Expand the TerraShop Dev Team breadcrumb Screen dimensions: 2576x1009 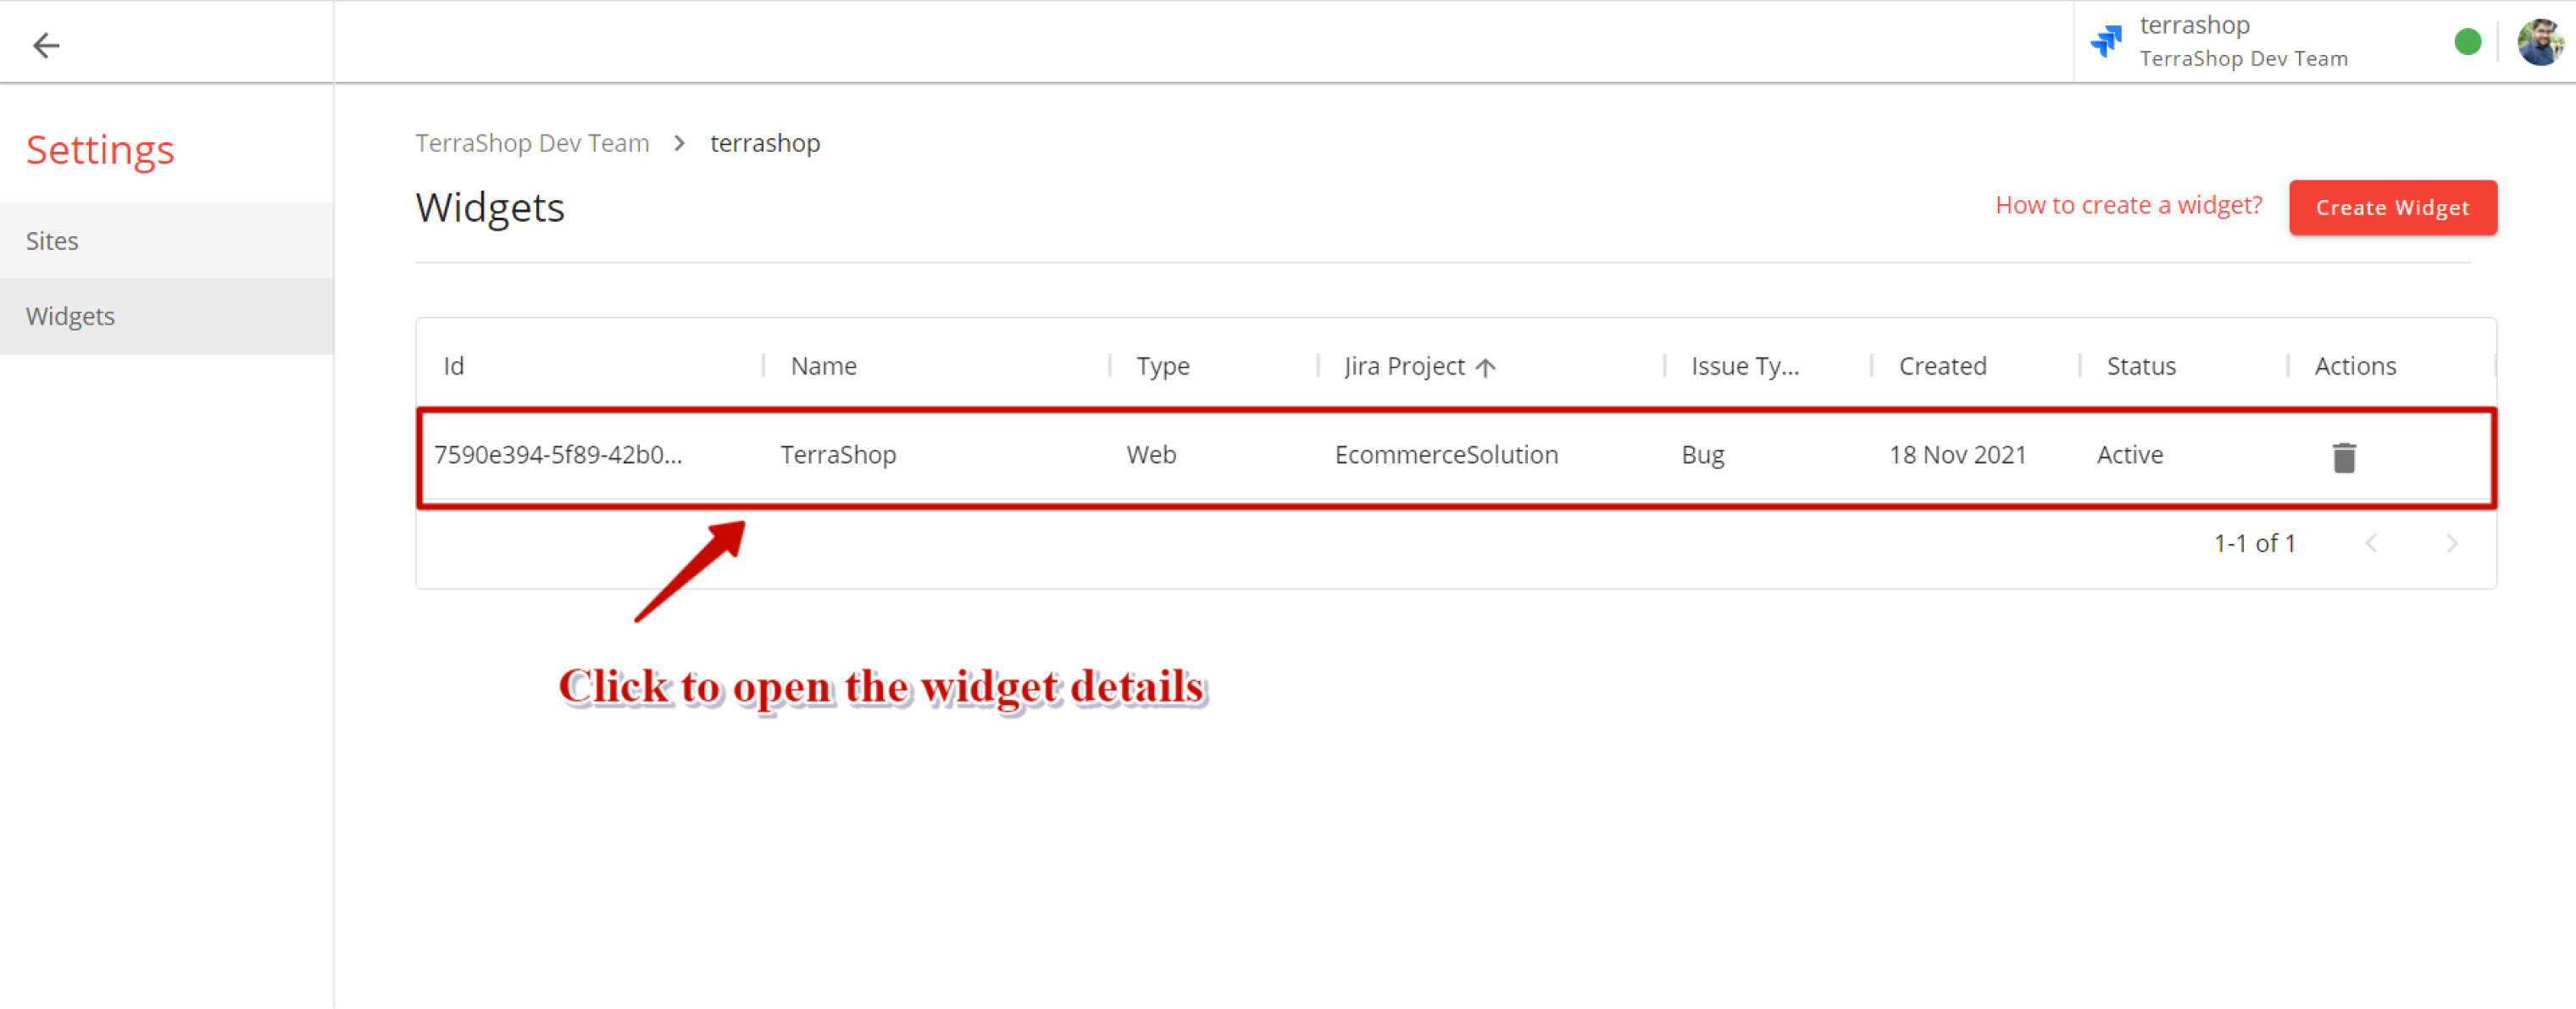[531, 143]
